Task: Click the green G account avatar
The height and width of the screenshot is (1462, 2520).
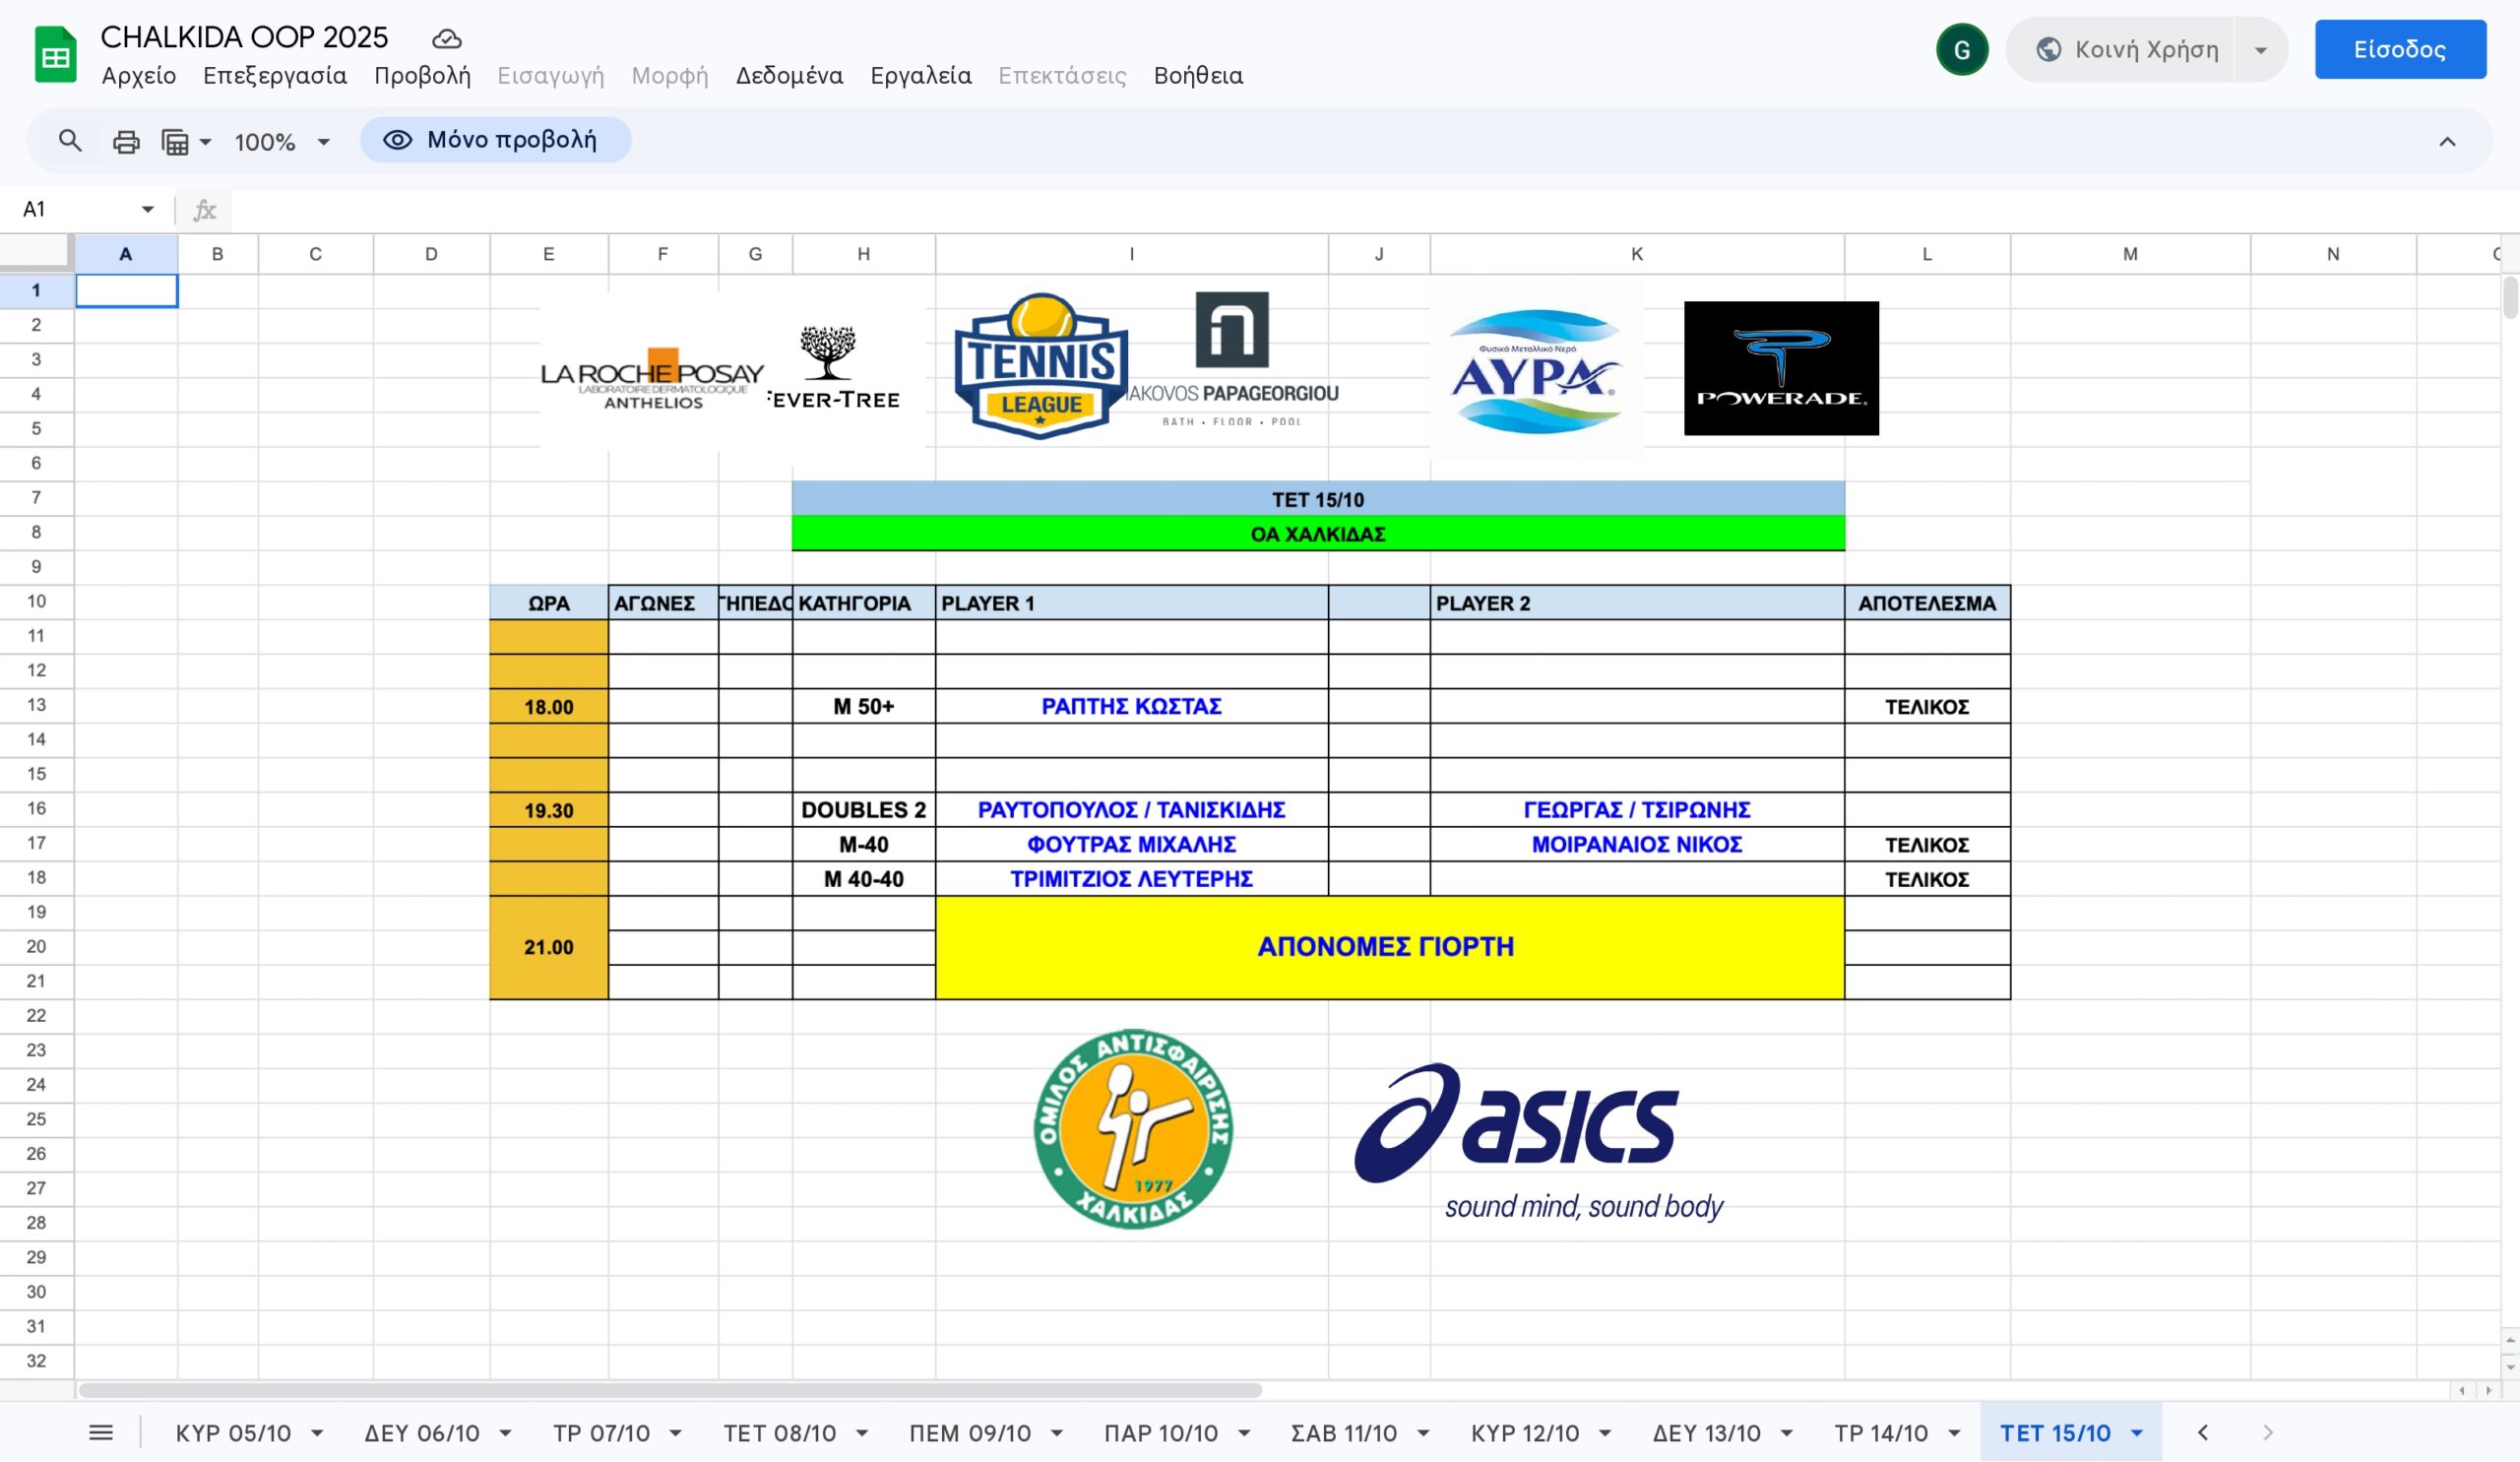Action: 1961,50
